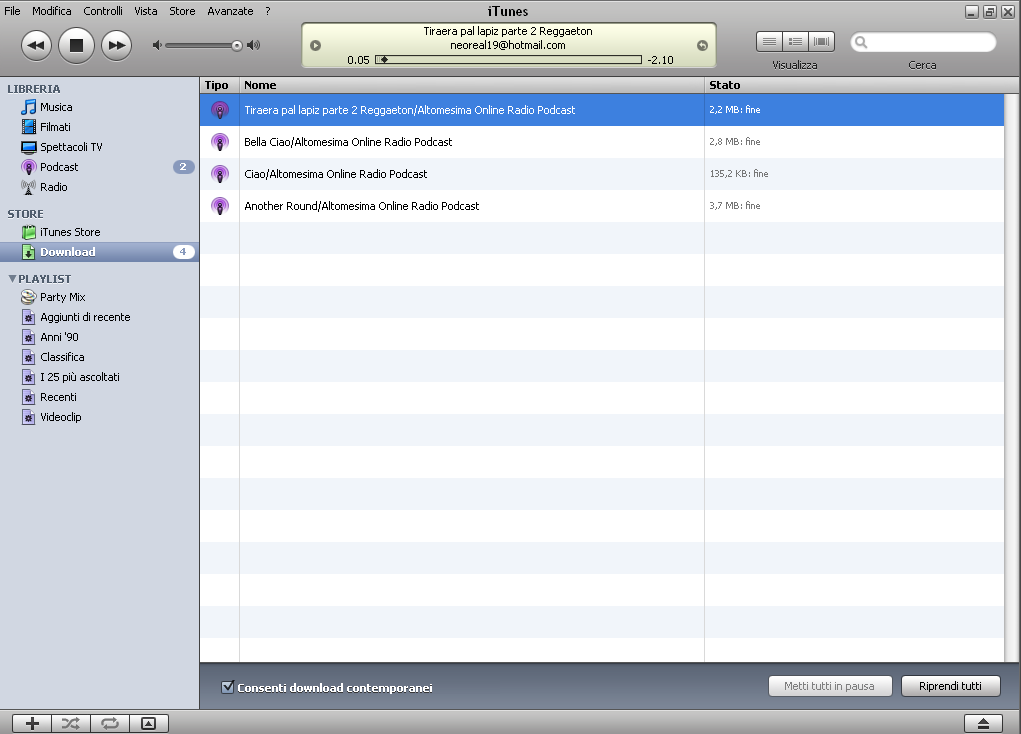
Task: Open the Vista menu
Action: point(146,11)
